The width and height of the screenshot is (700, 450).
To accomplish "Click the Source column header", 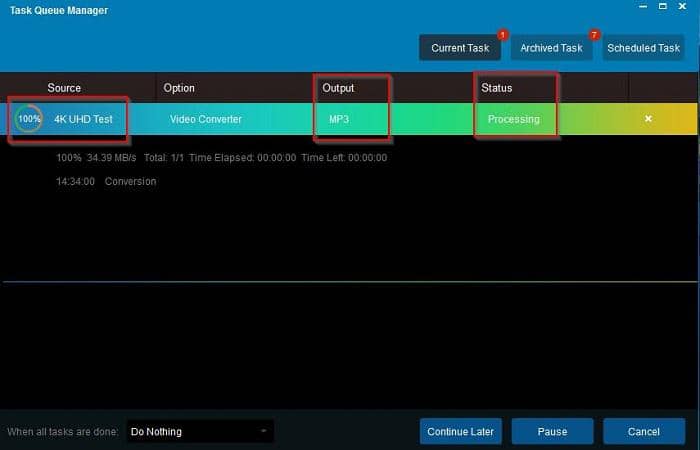I will coord(64,88).
